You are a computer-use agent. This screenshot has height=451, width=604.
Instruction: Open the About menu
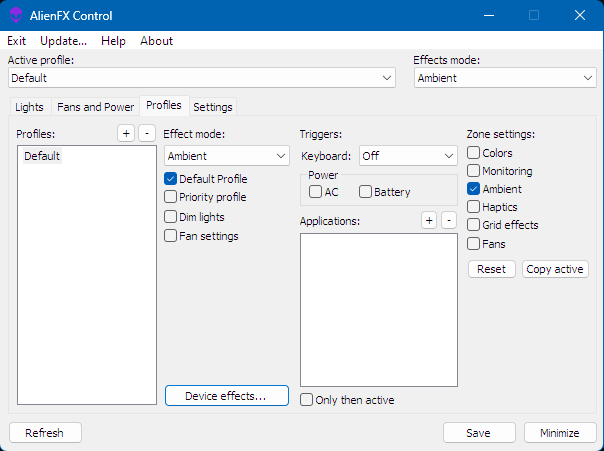point(156,41)
